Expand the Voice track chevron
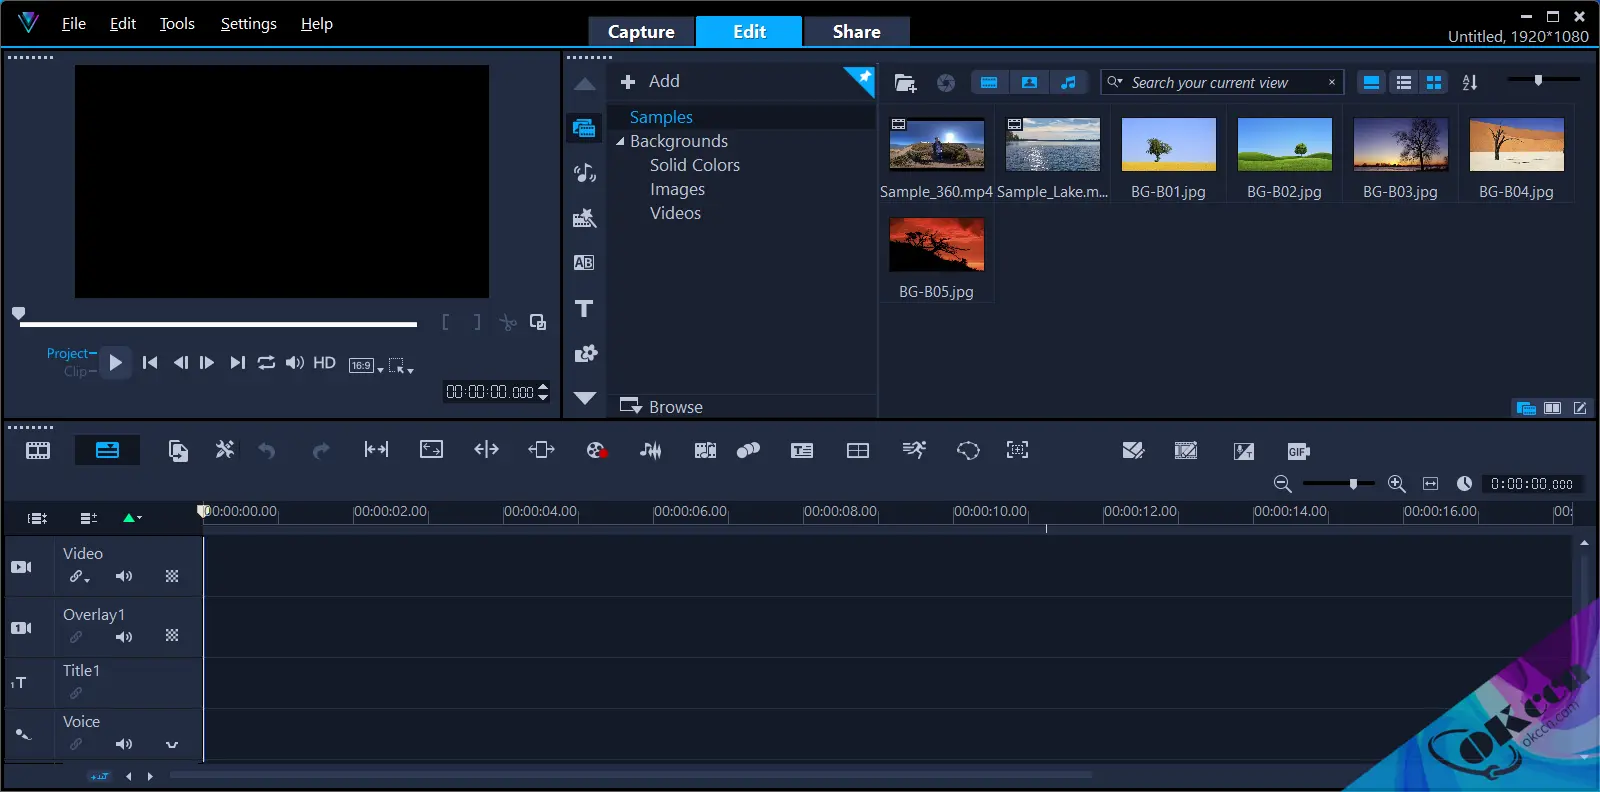Image resolution: width=1600 pixels, height=792 pixels. [172, 745]
